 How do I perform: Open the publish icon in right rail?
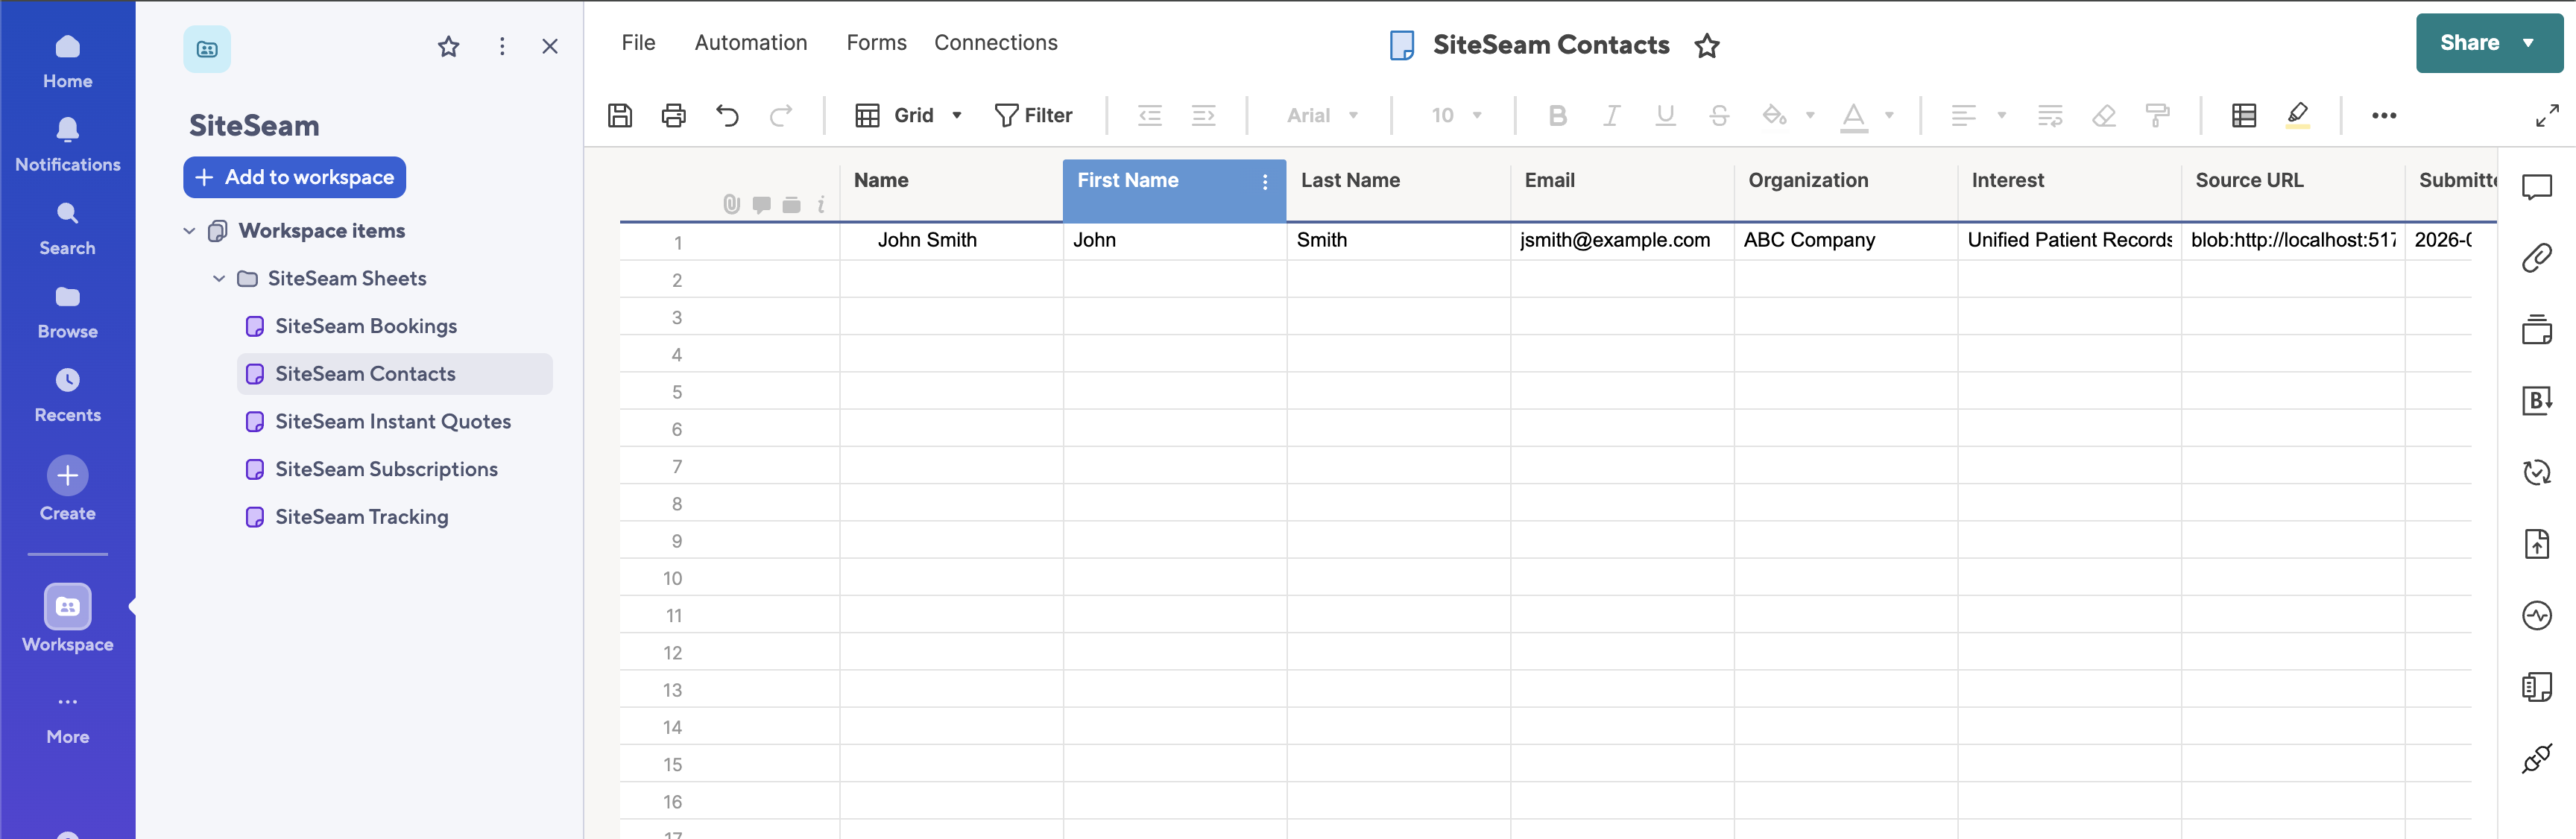click(2537, 544)
